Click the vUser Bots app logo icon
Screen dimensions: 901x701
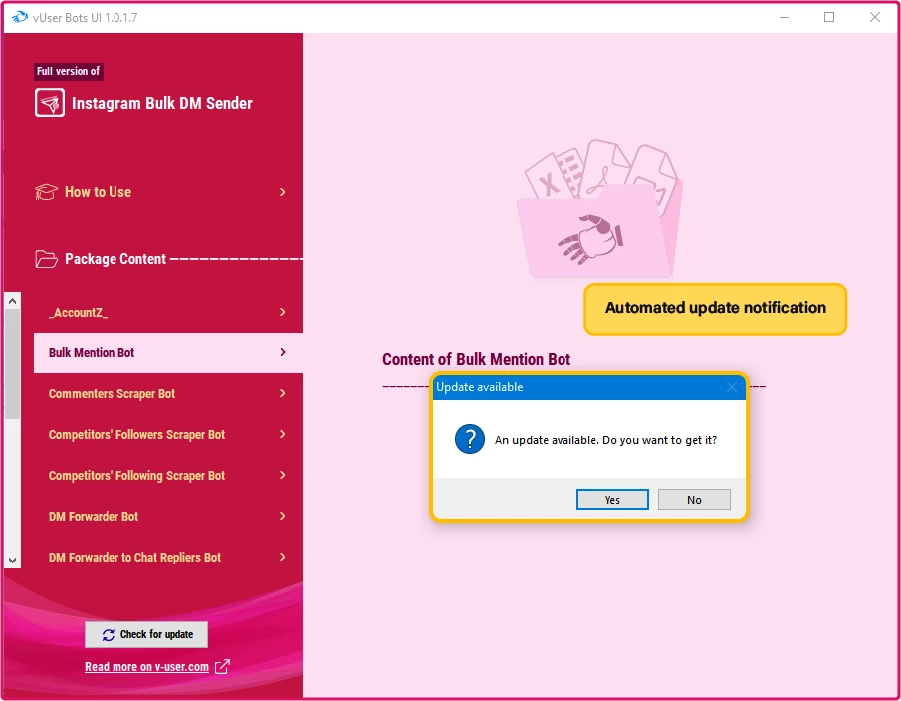[20, 17]
